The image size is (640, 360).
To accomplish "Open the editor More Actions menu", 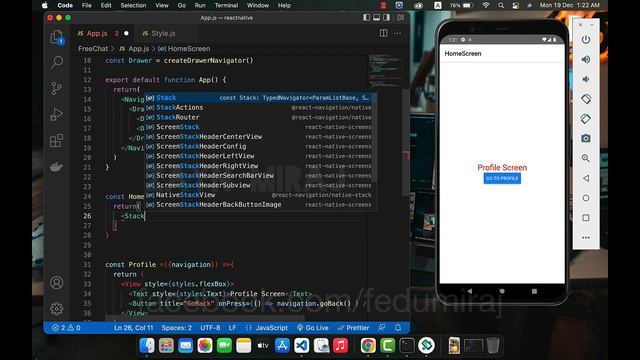I will pyautogui.click(x=397, y=33).
